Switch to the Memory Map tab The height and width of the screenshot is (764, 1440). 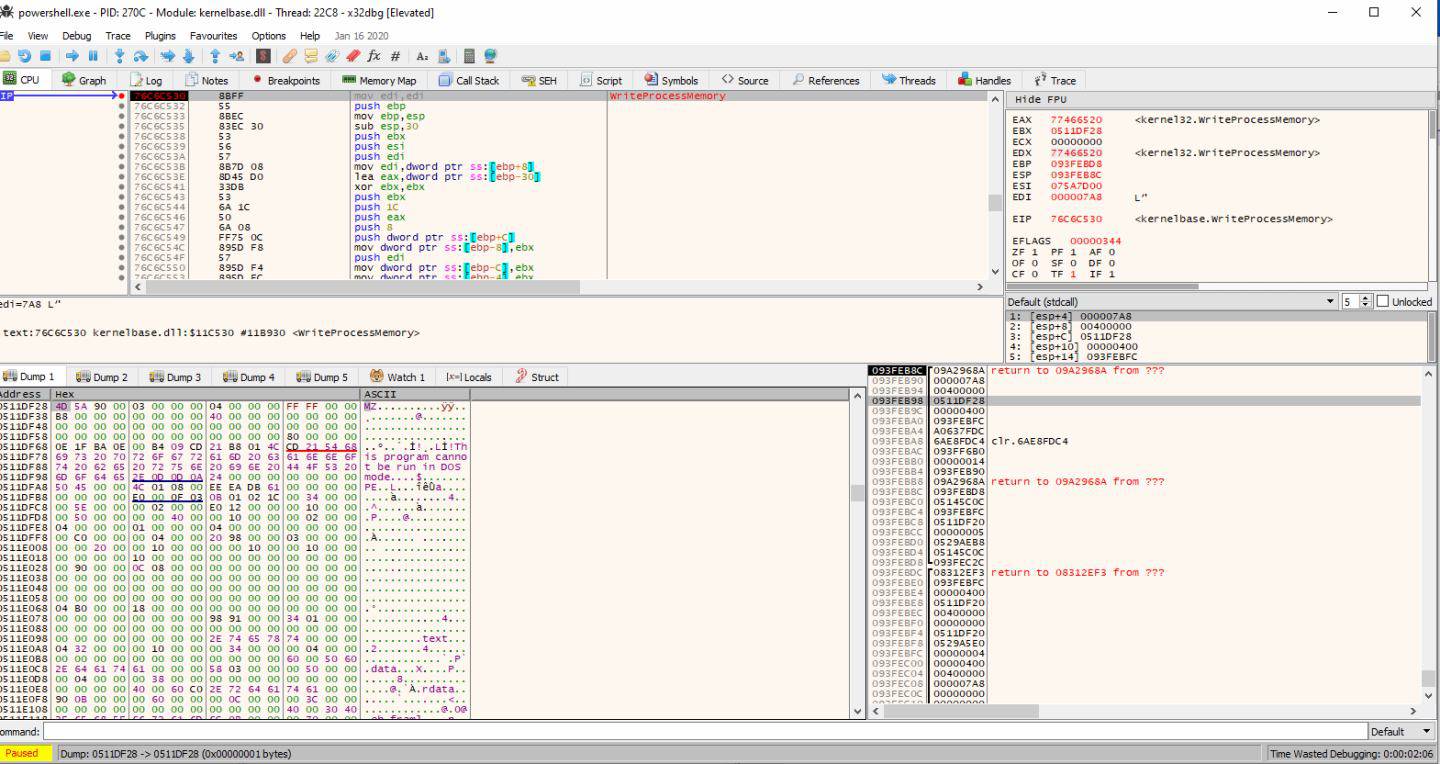tap(379, 80)
